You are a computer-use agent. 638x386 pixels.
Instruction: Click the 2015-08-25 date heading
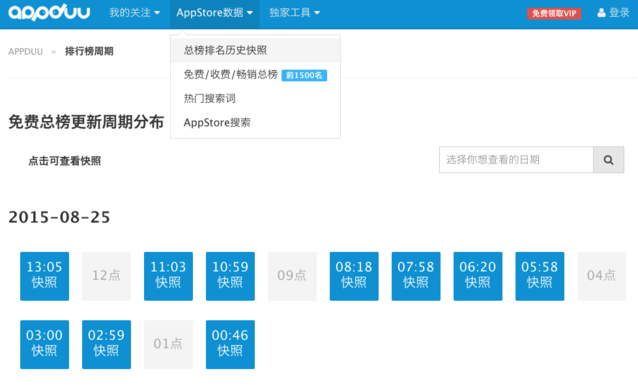point(59,217)
